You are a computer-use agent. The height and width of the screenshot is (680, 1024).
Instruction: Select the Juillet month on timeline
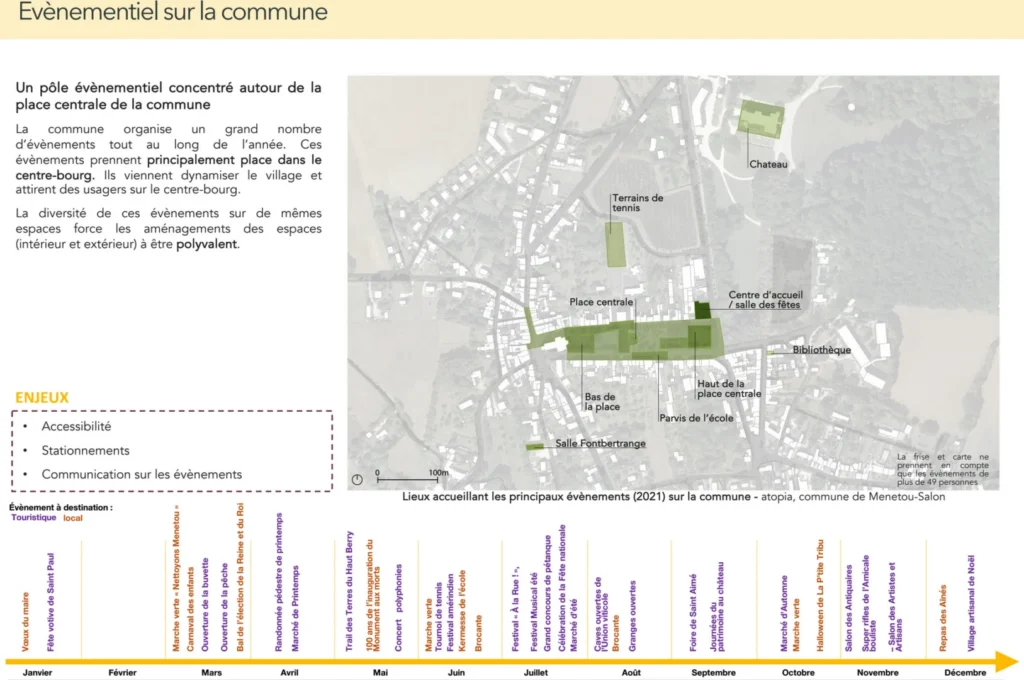click(x=536, y=673)
